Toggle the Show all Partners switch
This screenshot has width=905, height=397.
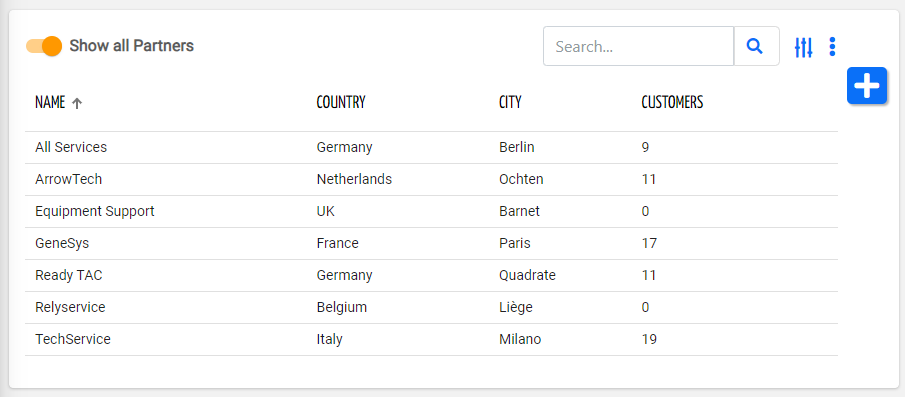pyautogui.click(x=44, y=46)
